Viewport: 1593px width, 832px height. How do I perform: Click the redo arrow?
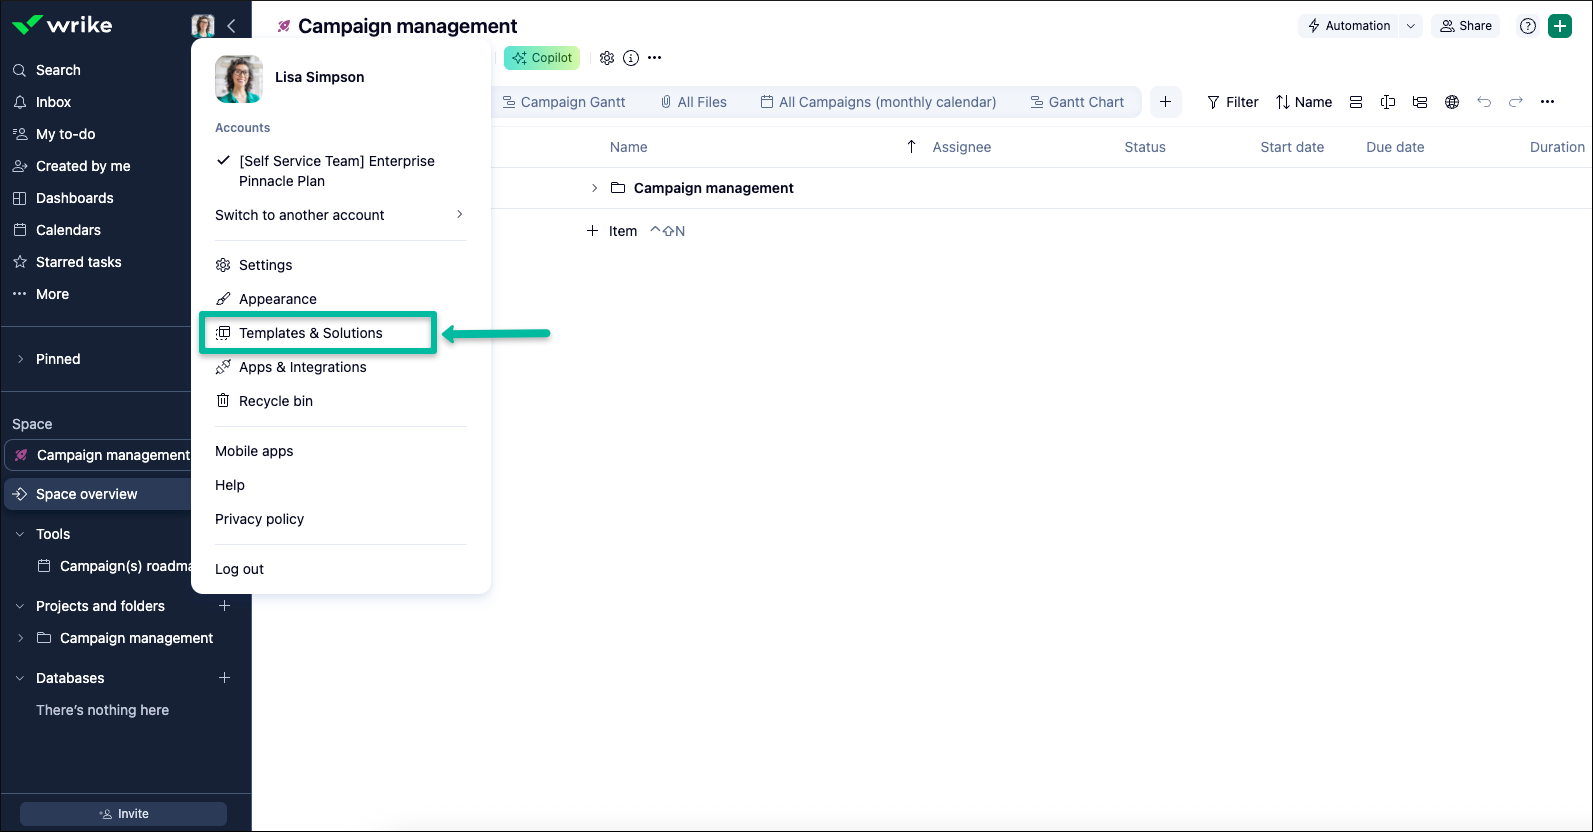pyautogui.click(x=1516, y=102)
